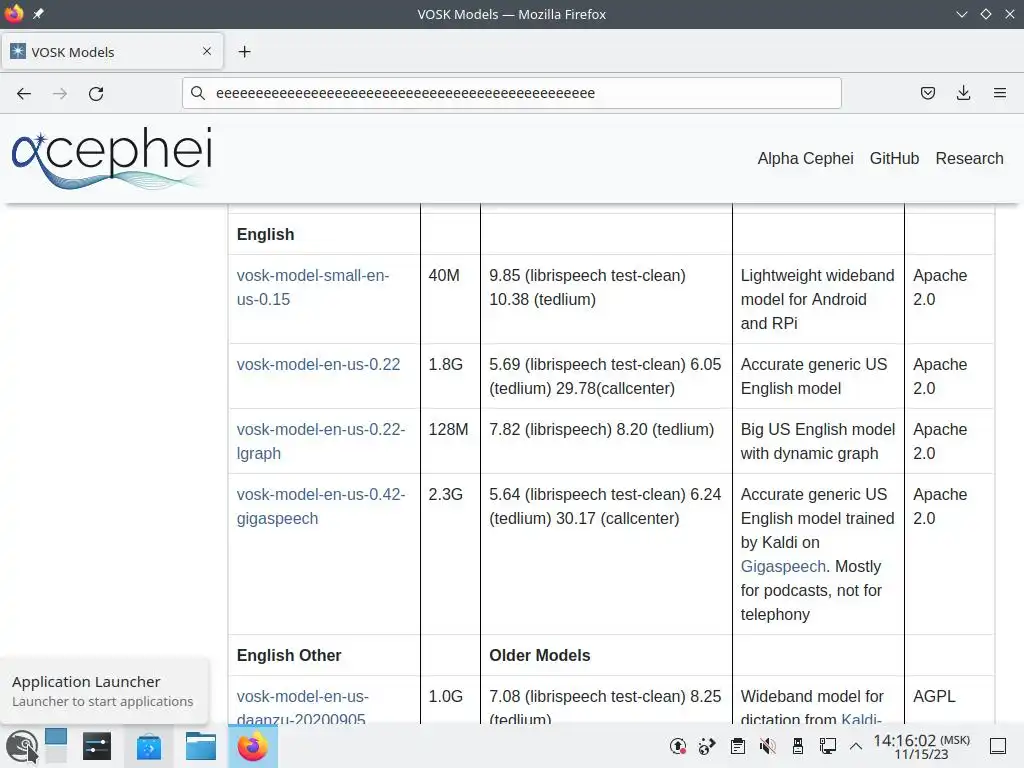Open the updates tray icon

[678, 746]
